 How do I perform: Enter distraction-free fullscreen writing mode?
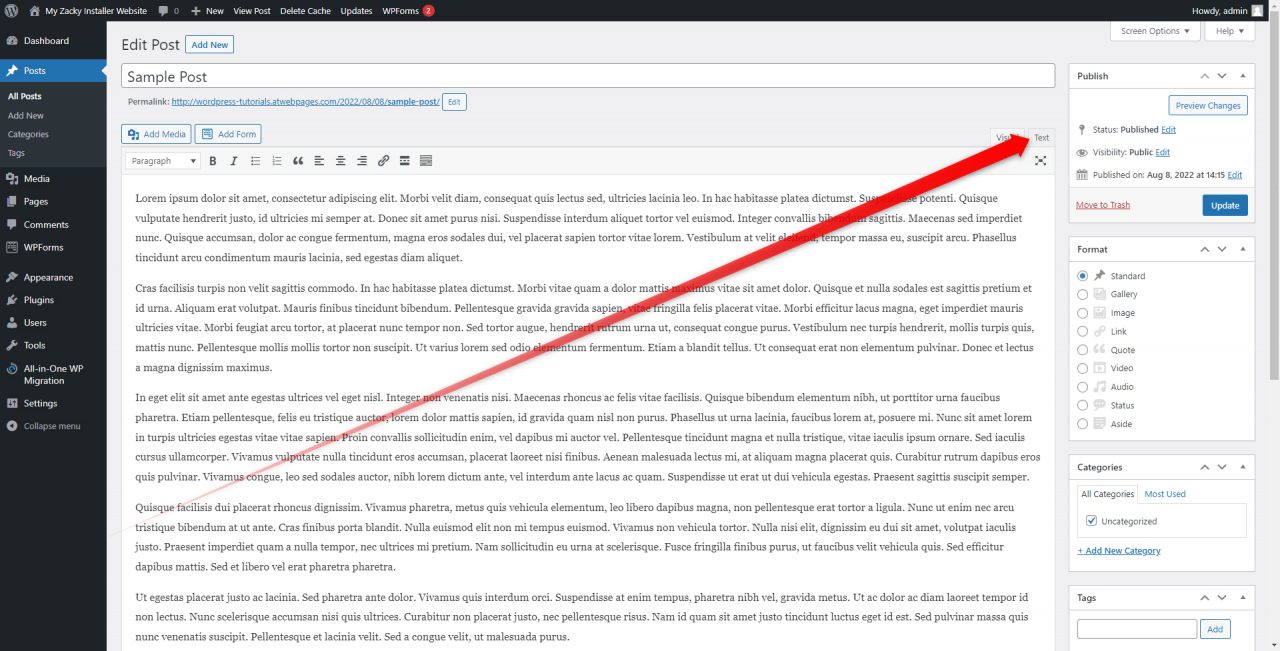pyautogui.click(x=1040, y=160)
